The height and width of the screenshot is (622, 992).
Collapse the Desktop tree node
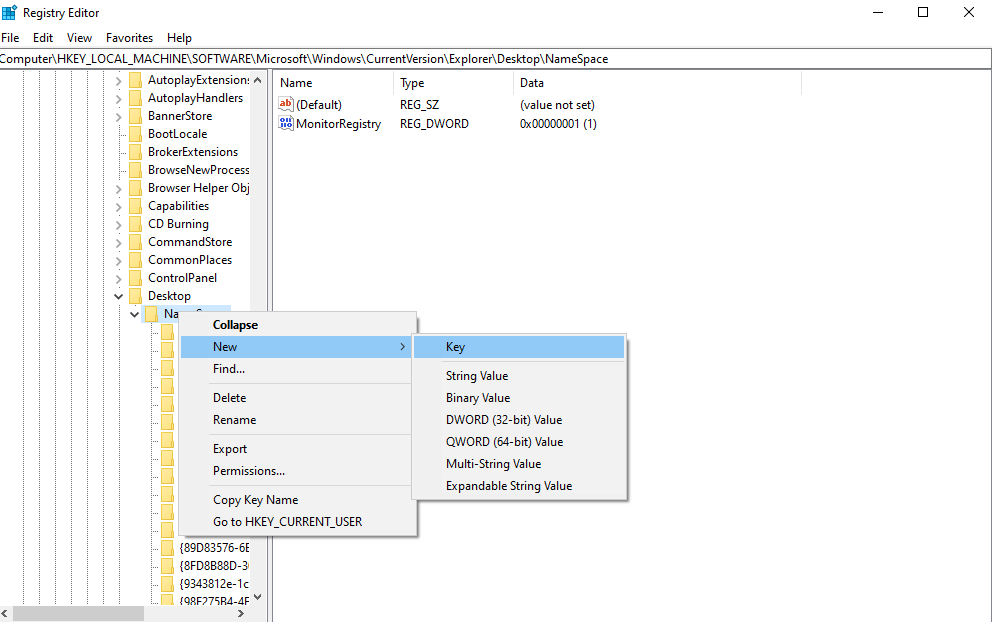coord(118,295)
